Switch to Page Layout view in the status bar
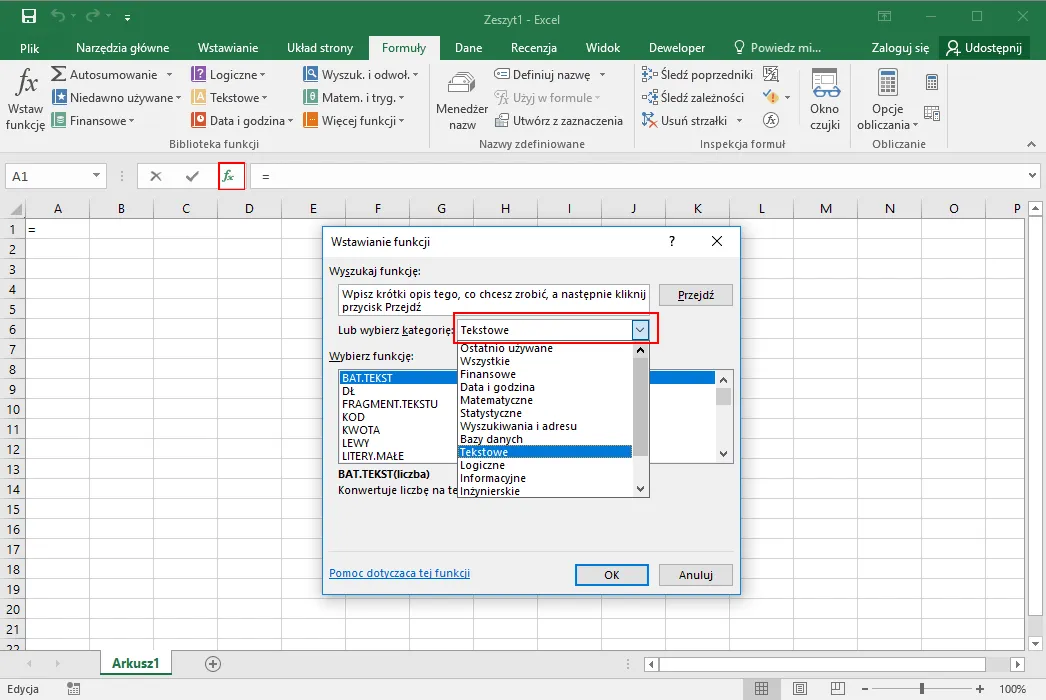The height and width of the screenshot is (700, 1046). [800, 689]
